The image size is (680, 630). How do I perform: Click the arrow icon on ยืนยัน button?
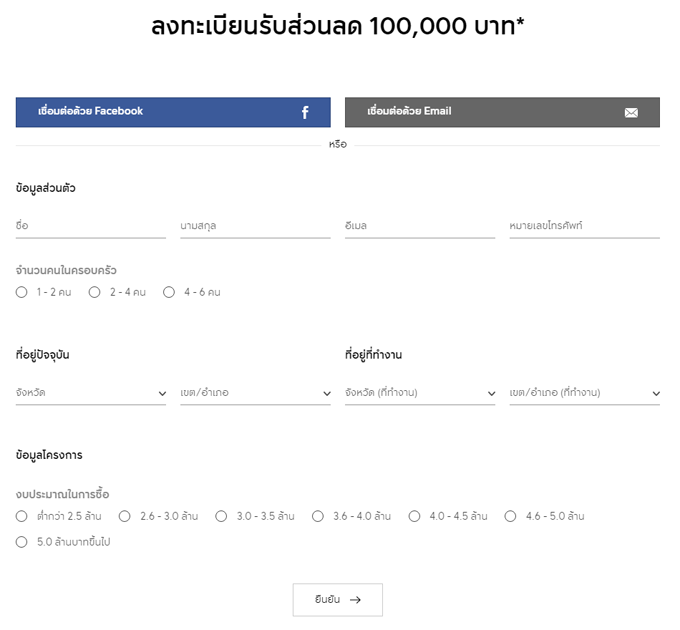pyautogui.click(x=355, y=600)
